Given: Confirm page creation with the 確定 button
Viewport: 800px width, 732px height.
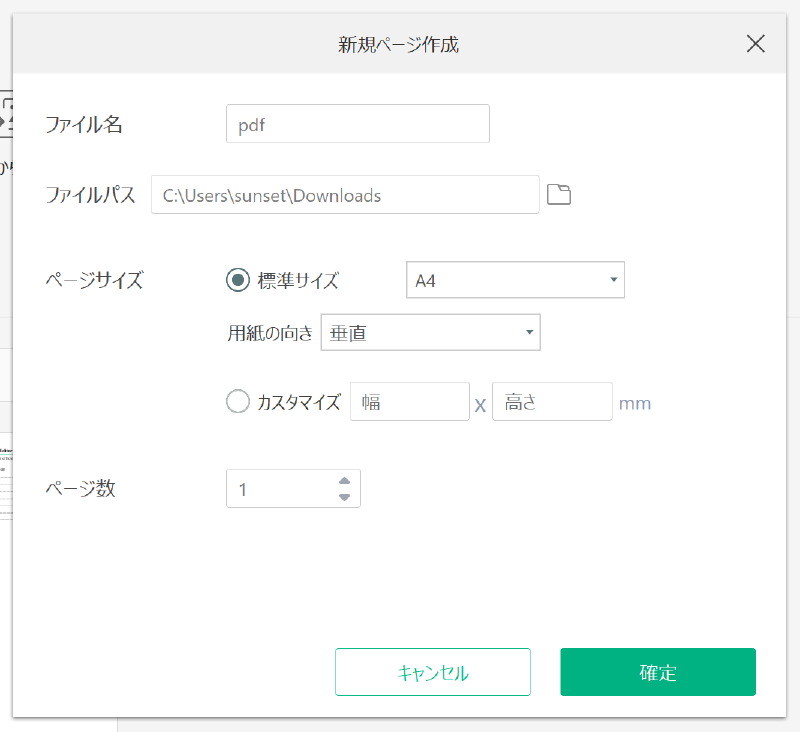Looking at the screenshot, I should [x=657, y=672].
